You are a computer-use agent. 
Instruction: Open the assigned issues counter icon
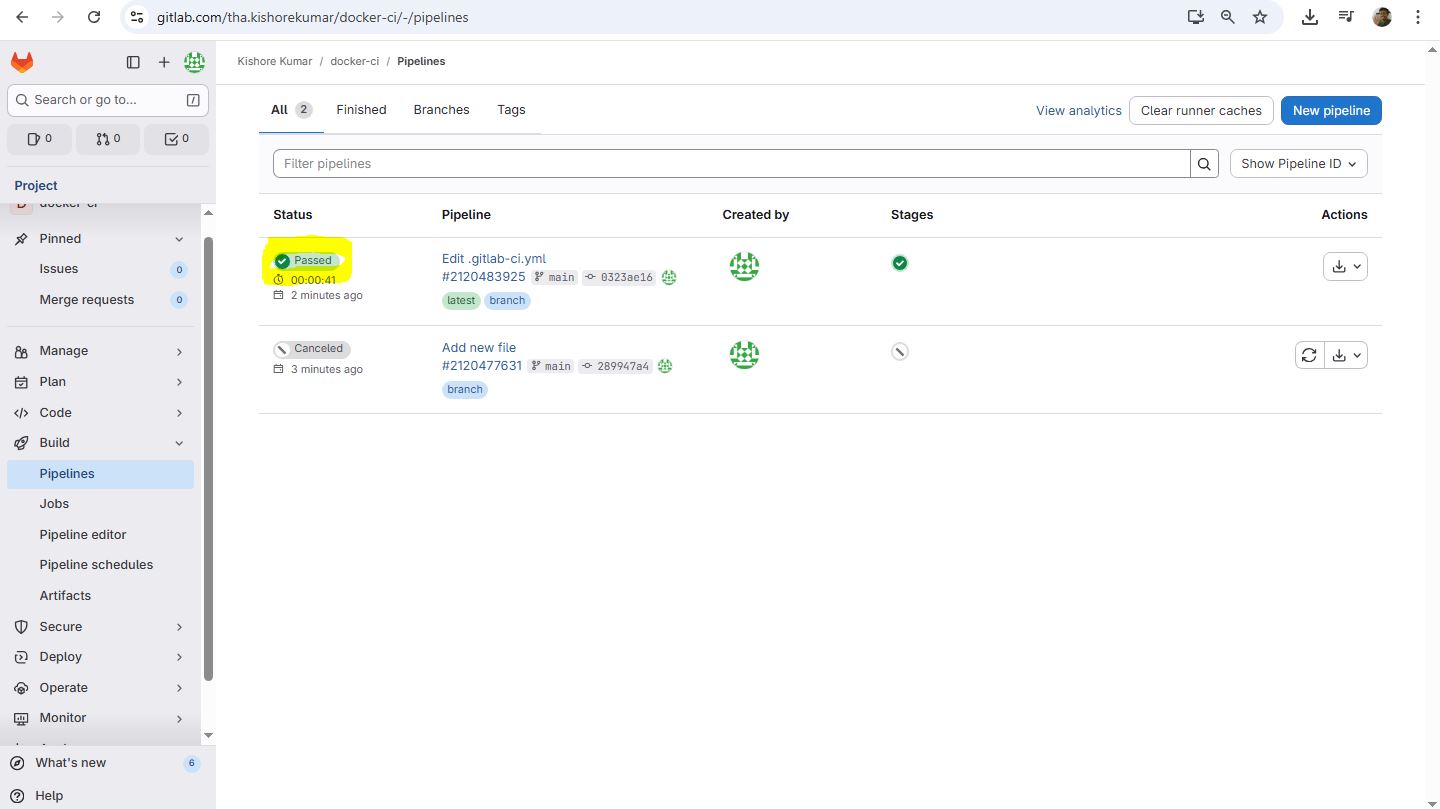[40, 139]
